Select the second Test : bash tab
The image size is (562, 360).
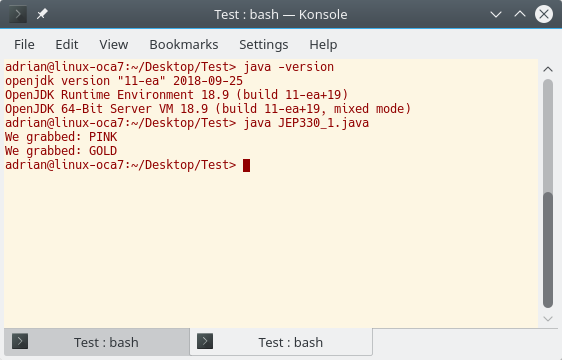click(281, 342)
